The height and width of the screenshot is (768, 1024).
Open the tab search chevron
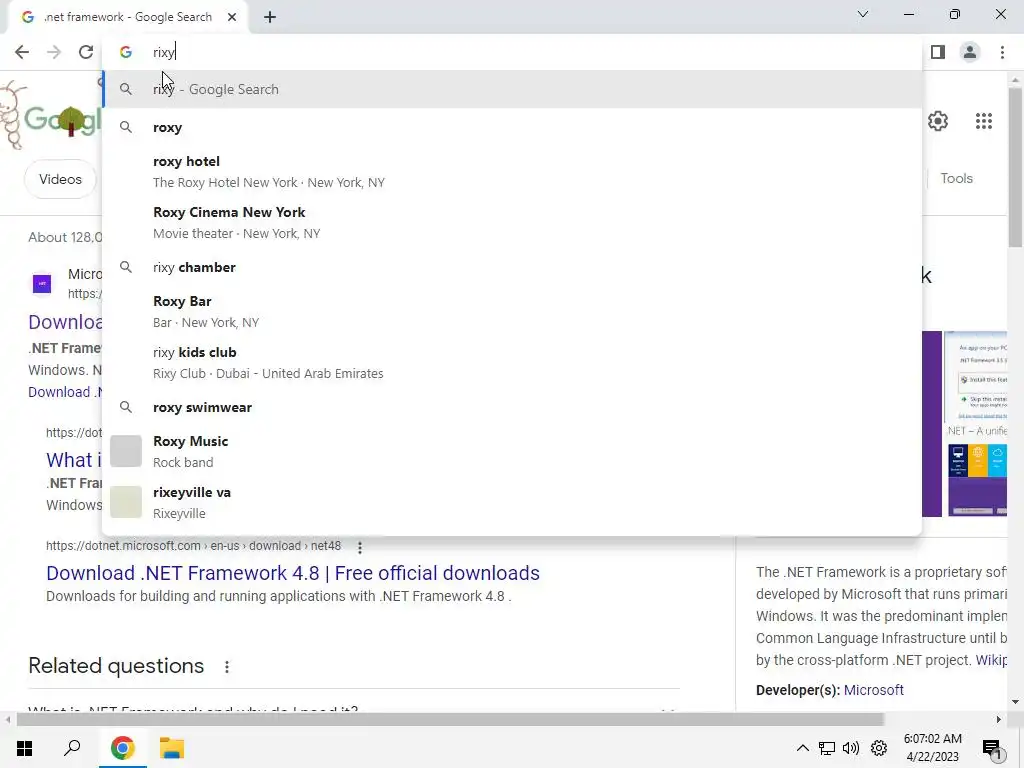863,14
